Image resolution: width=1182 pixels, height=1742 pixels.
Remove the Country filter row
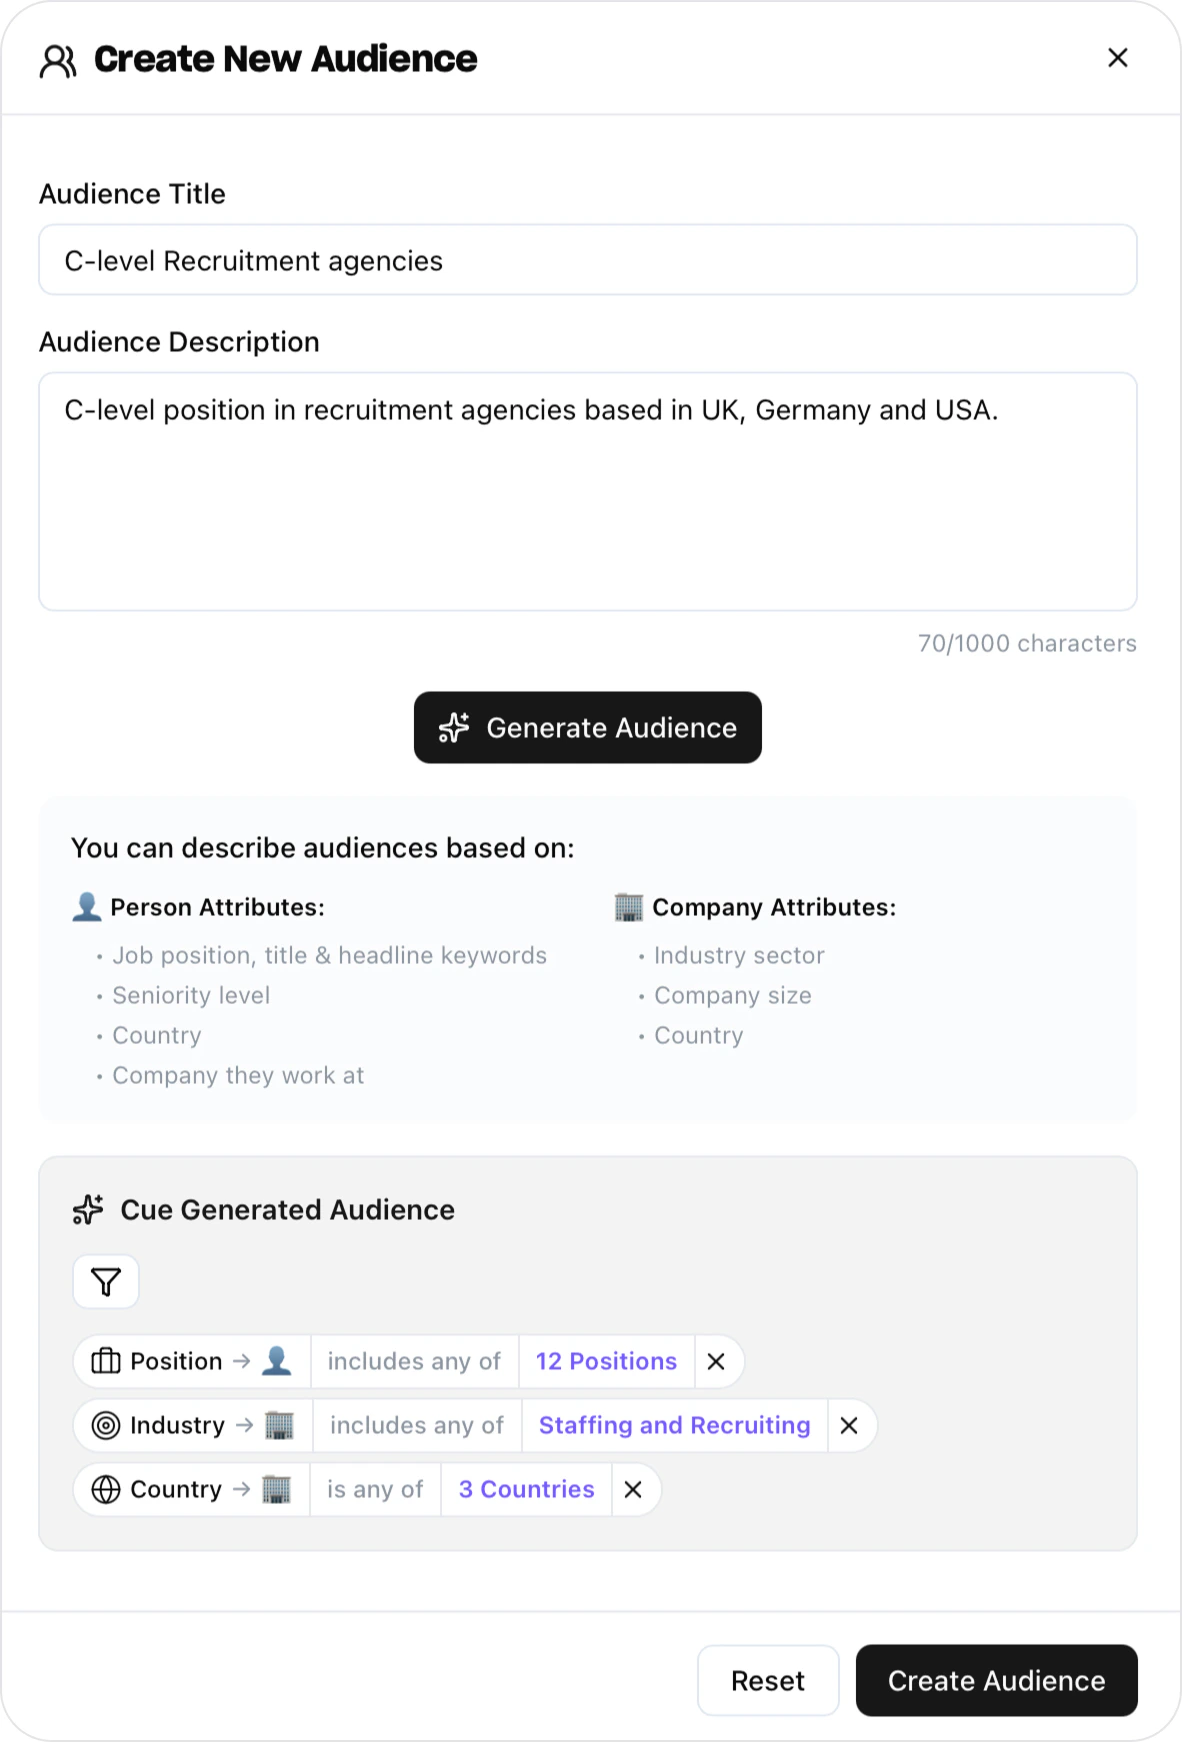[634, 1489]
